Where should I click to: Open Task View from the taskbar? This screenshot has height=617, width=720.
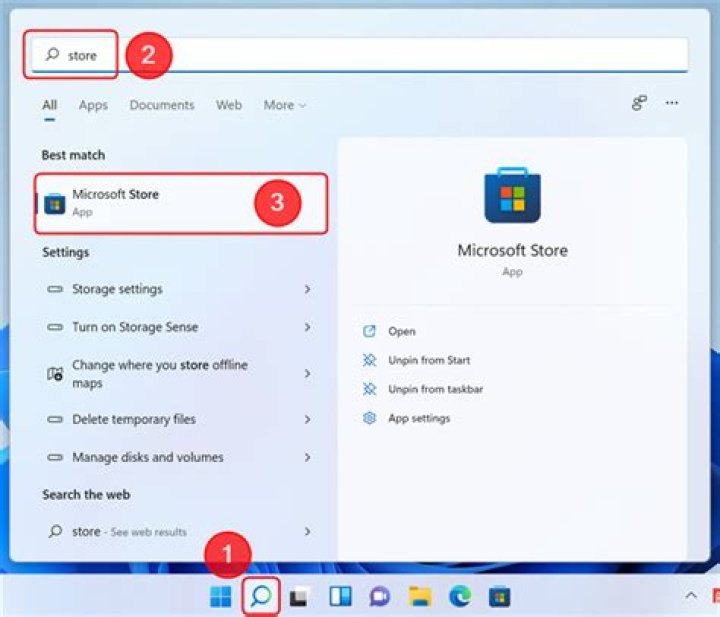tap(299, 597)
